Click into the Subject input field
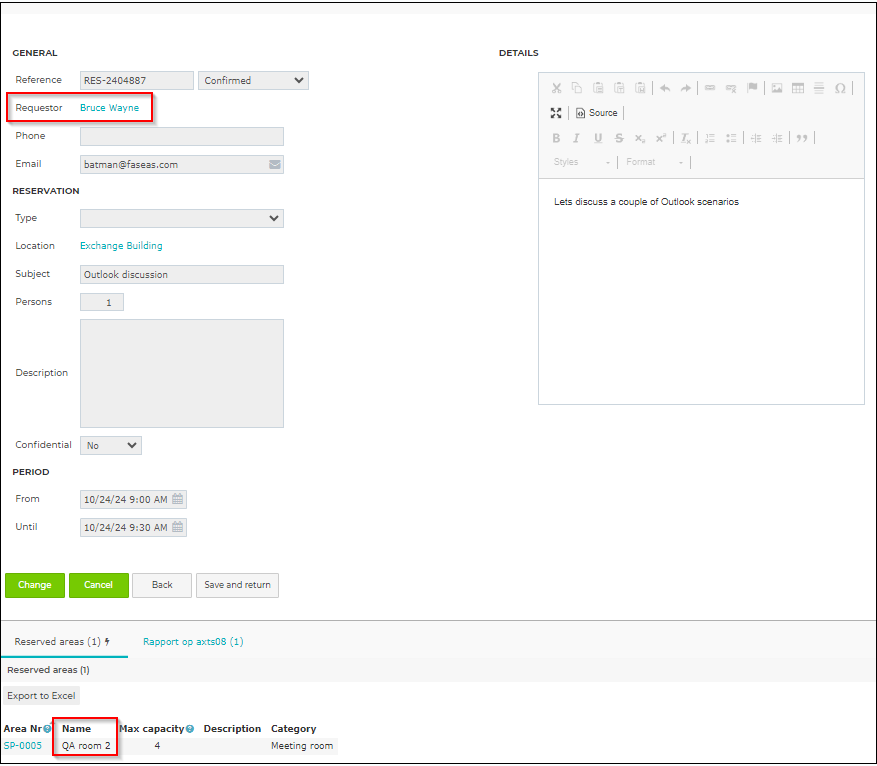 tap(182, 275)
